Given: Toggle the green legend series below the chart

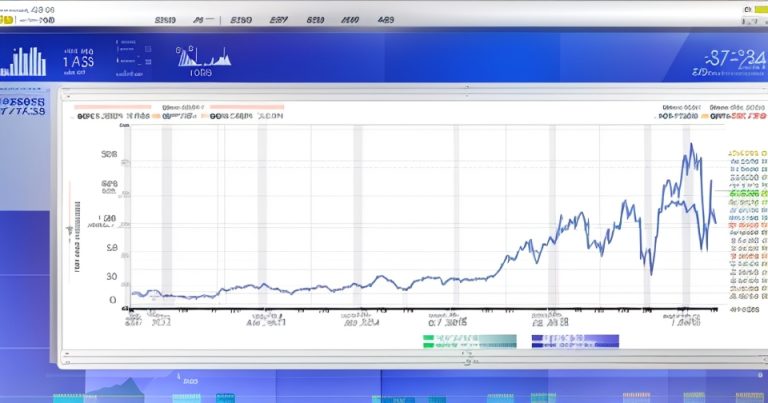Looking at the screenshot, I should pos(468,341).
